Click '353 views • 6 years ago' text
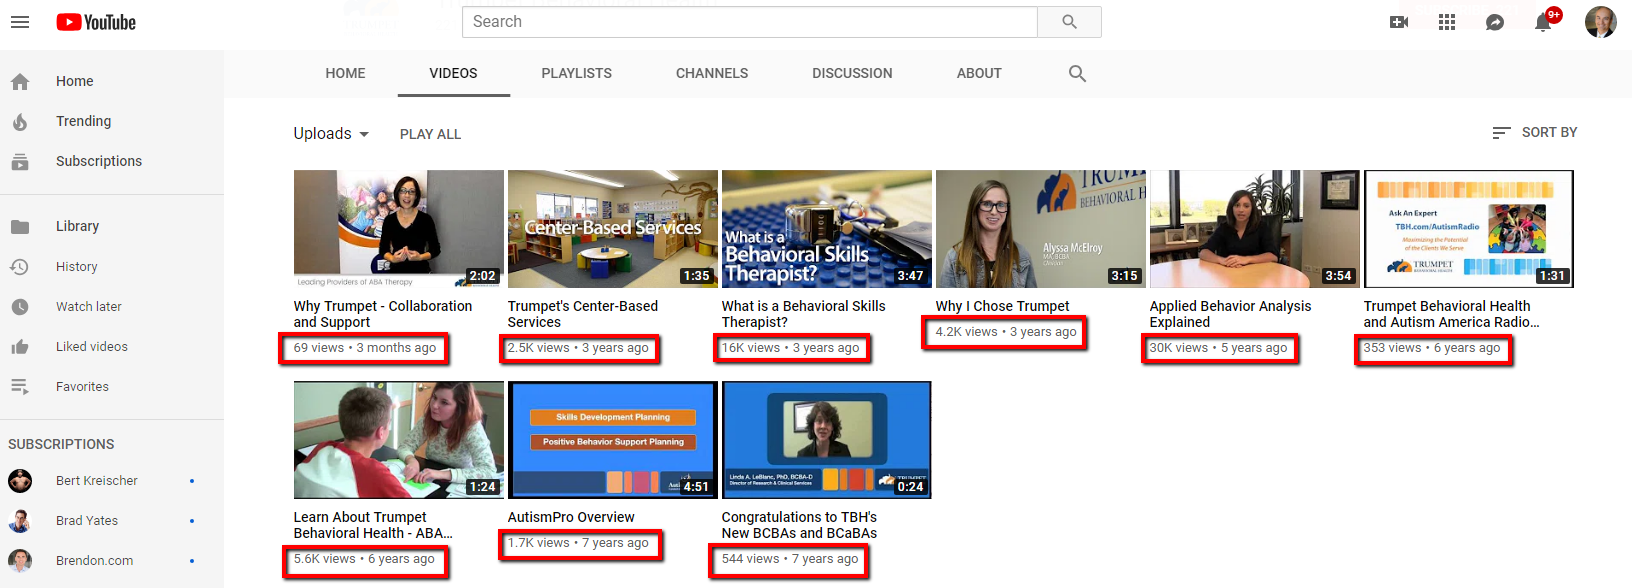The image size is (1632, 588). 1432,348
